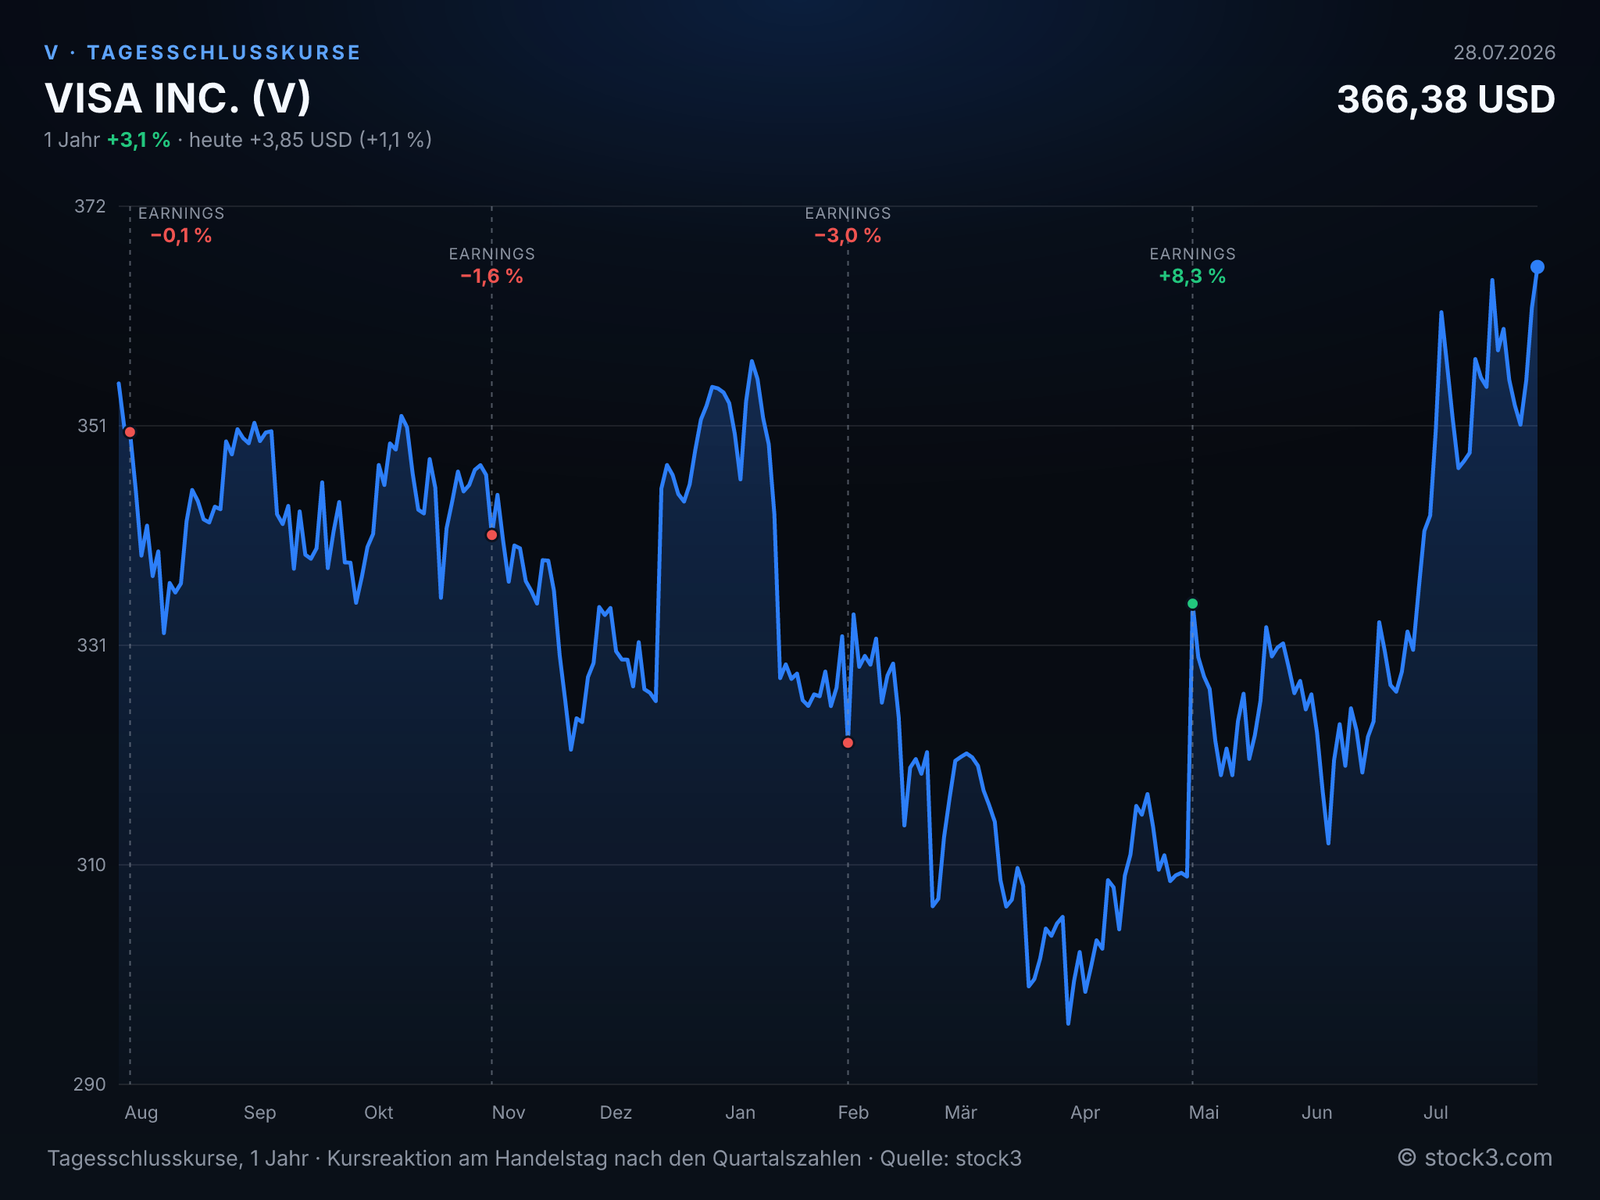Click the date 28.07.2026
The width and height of the screenshot is (1600, 1200).
point(1504,53)
